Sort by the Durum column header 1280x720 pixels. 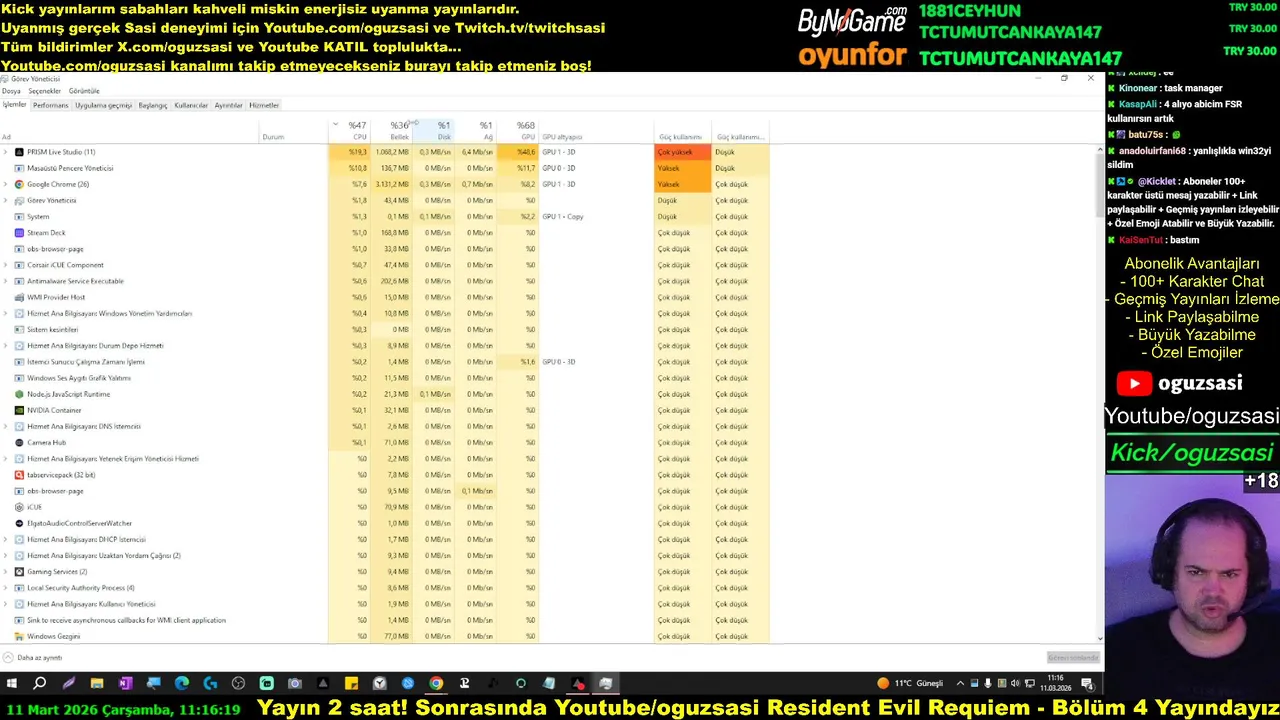pos(293,131)
